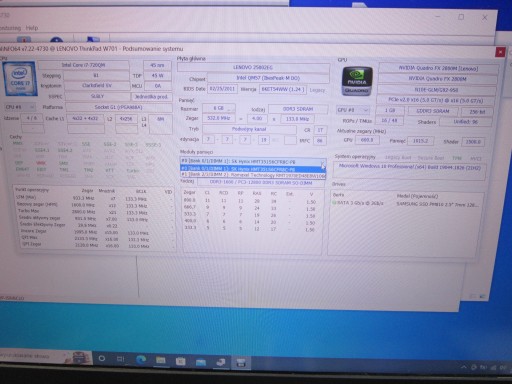
Task: Open Microsoft Edge from the taskbar
Action: tap(141, 359)
